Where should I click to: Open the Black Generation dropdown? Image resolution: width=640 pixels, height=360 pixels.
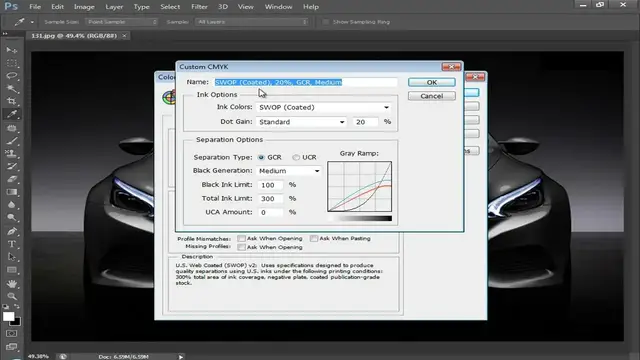point(289,171)
